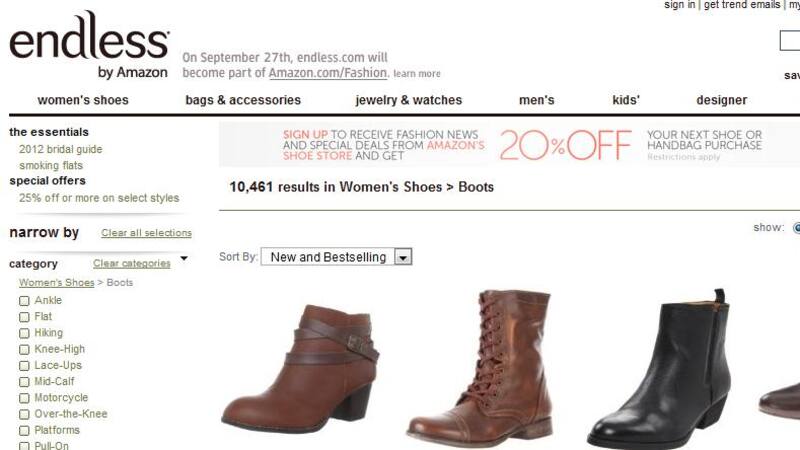Open the brown lace-up combat boot product
Screen dimensions: 800x450
pyautogui.click(x=481, y=368)
